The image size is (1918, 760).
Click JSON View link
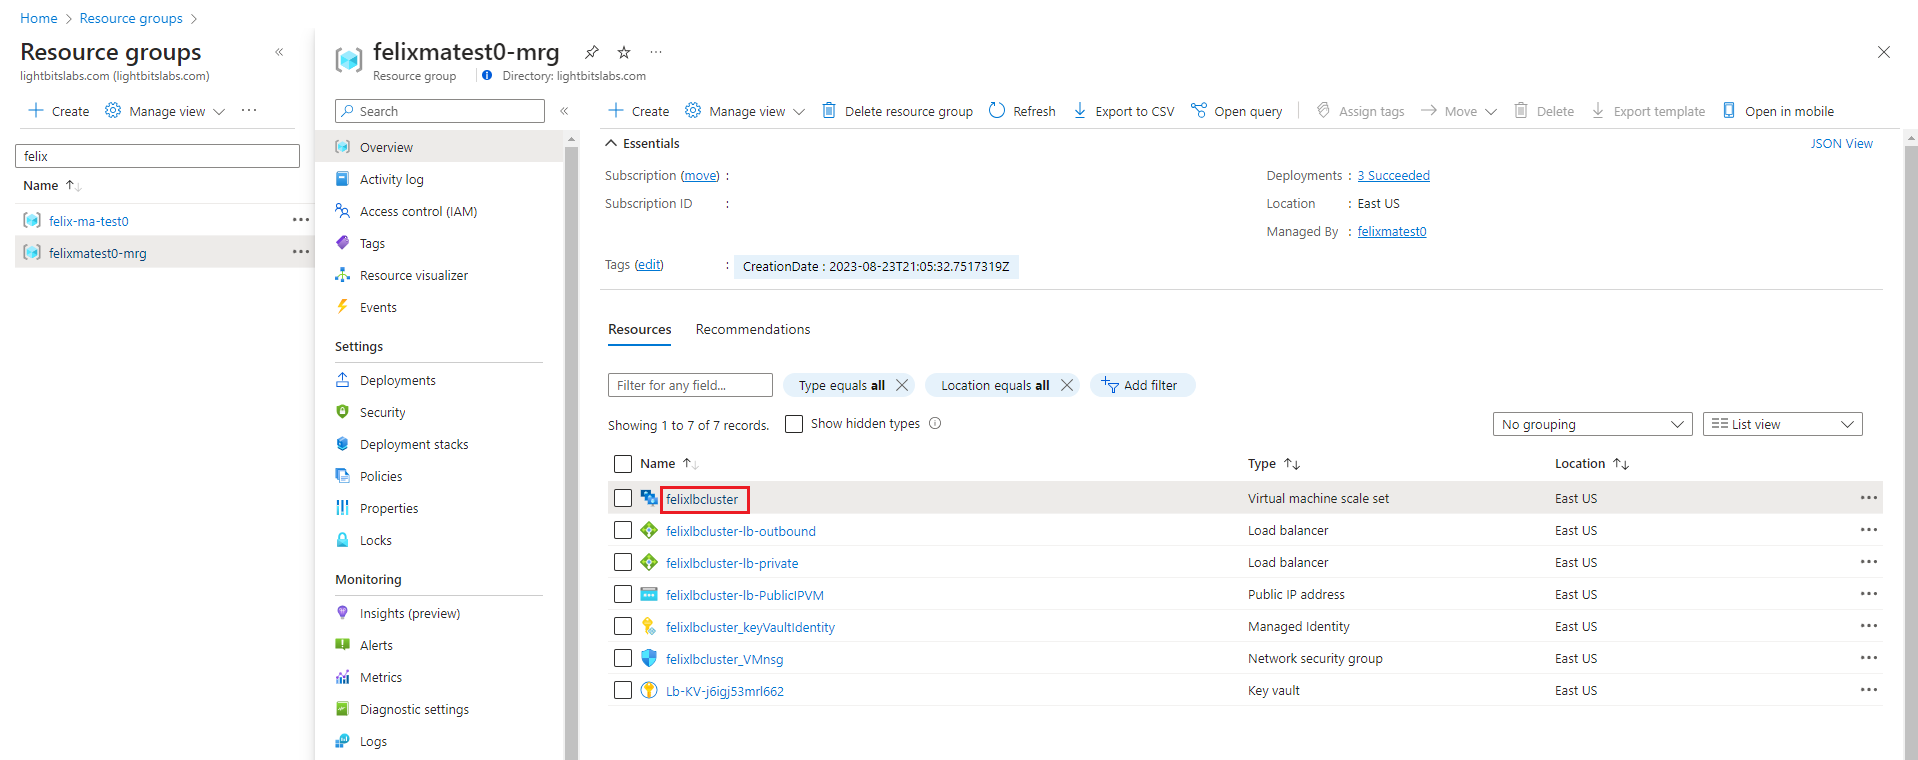(1841, 143)
